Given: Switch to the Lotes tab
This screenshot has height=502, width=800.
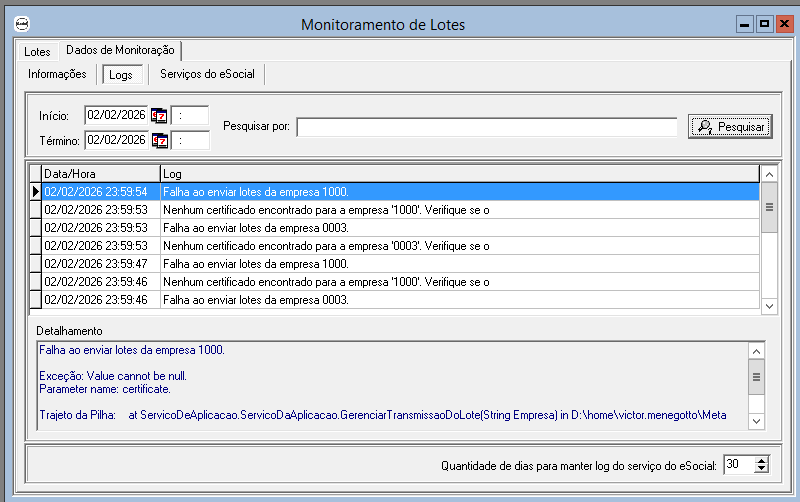Looking at the screenshot, I should [37, 51].
